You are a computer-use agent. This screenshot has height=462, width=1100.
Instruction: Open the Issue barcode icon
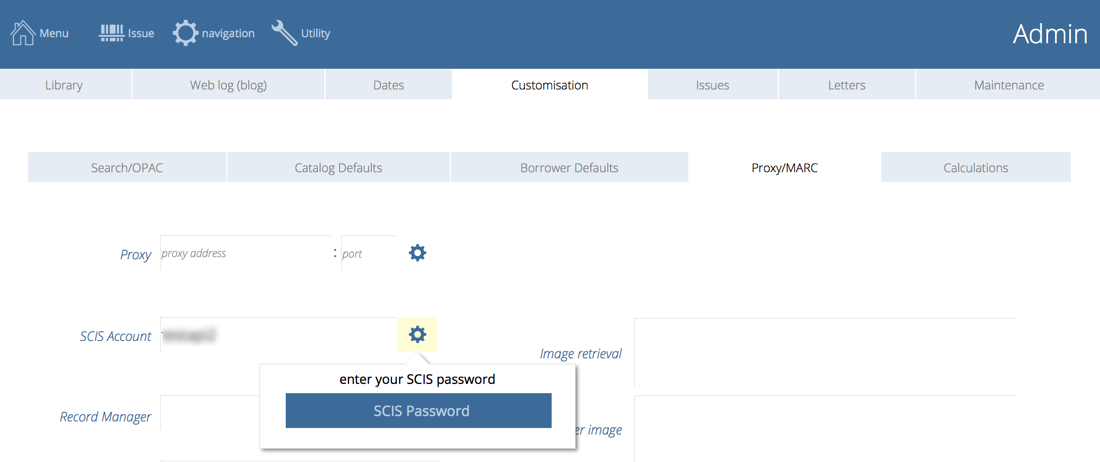point(111,33)
